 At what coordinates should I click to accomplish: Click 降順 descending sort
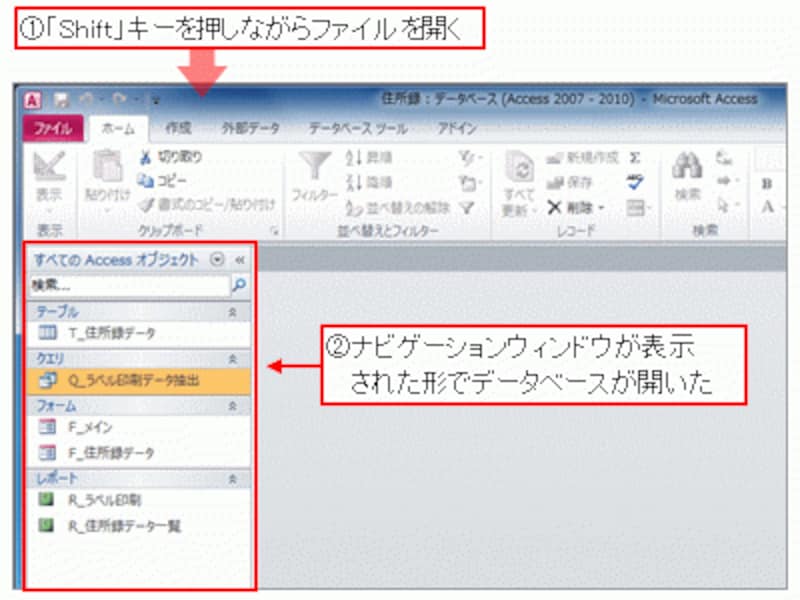pyautogui.click(x=368, y=182)
